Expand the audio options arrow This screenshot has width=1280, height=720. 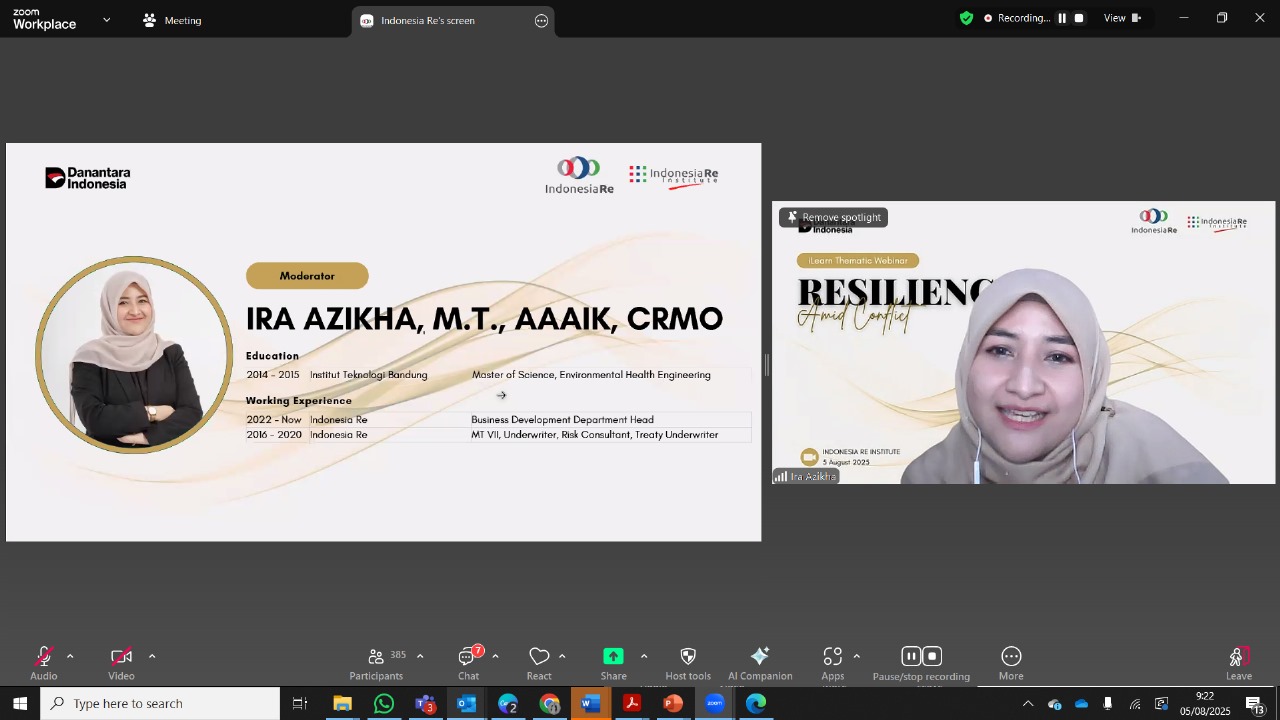click(x=70, y=657)
